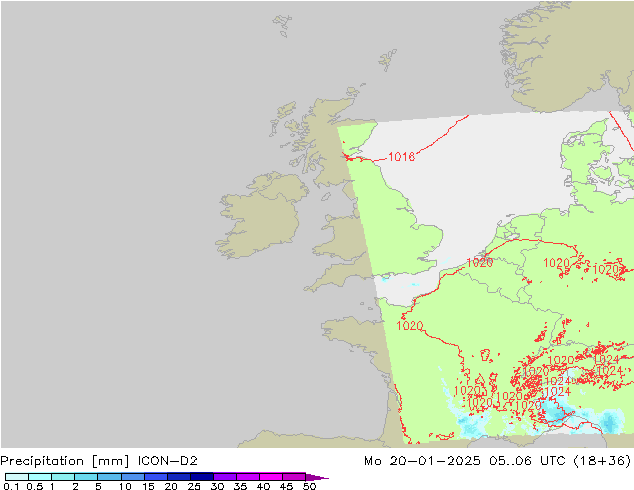Click the "(18+36)" forecast run text
Image resolution: width=634 pixels, height=490 pixels.
click(x=602, y=461)
